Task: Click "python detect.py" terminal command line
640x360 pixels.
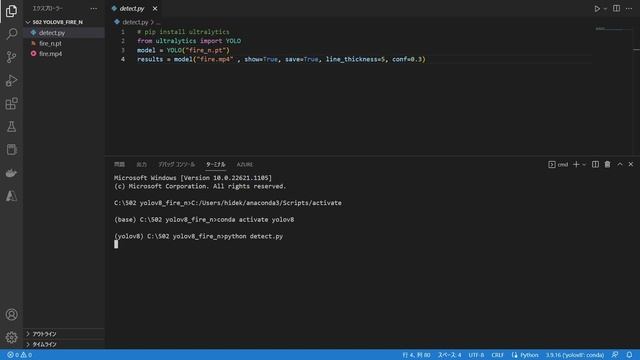Action: (253, 236)
